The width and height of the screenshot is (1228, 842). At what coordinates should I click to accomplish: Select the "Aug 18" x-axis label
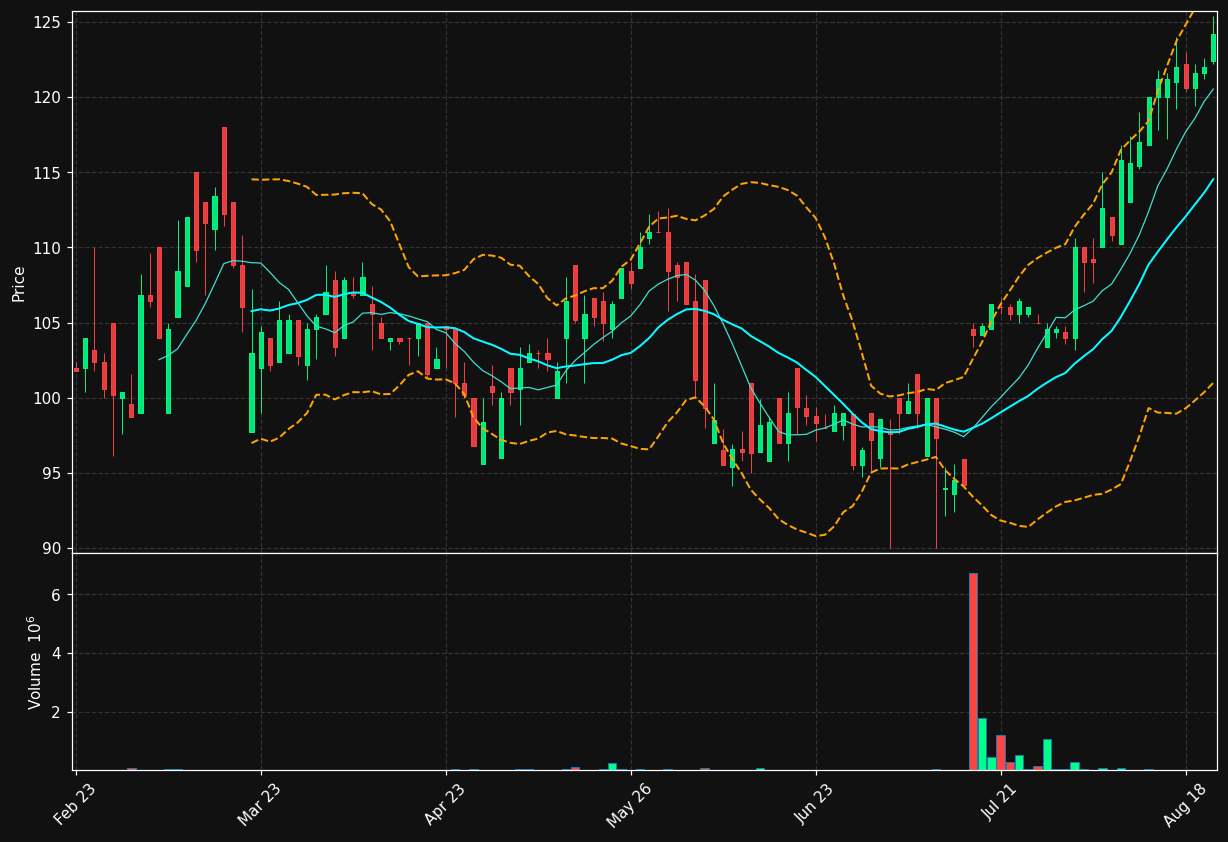pyautogui.click(x=1184, y=805)
